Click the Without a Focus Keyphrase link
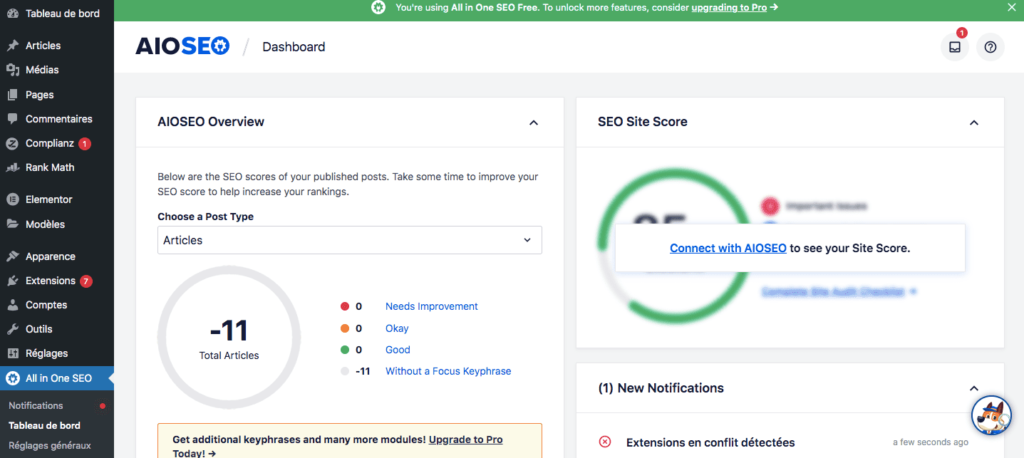Screen dimensions: 1024x458 click(448, 371)
